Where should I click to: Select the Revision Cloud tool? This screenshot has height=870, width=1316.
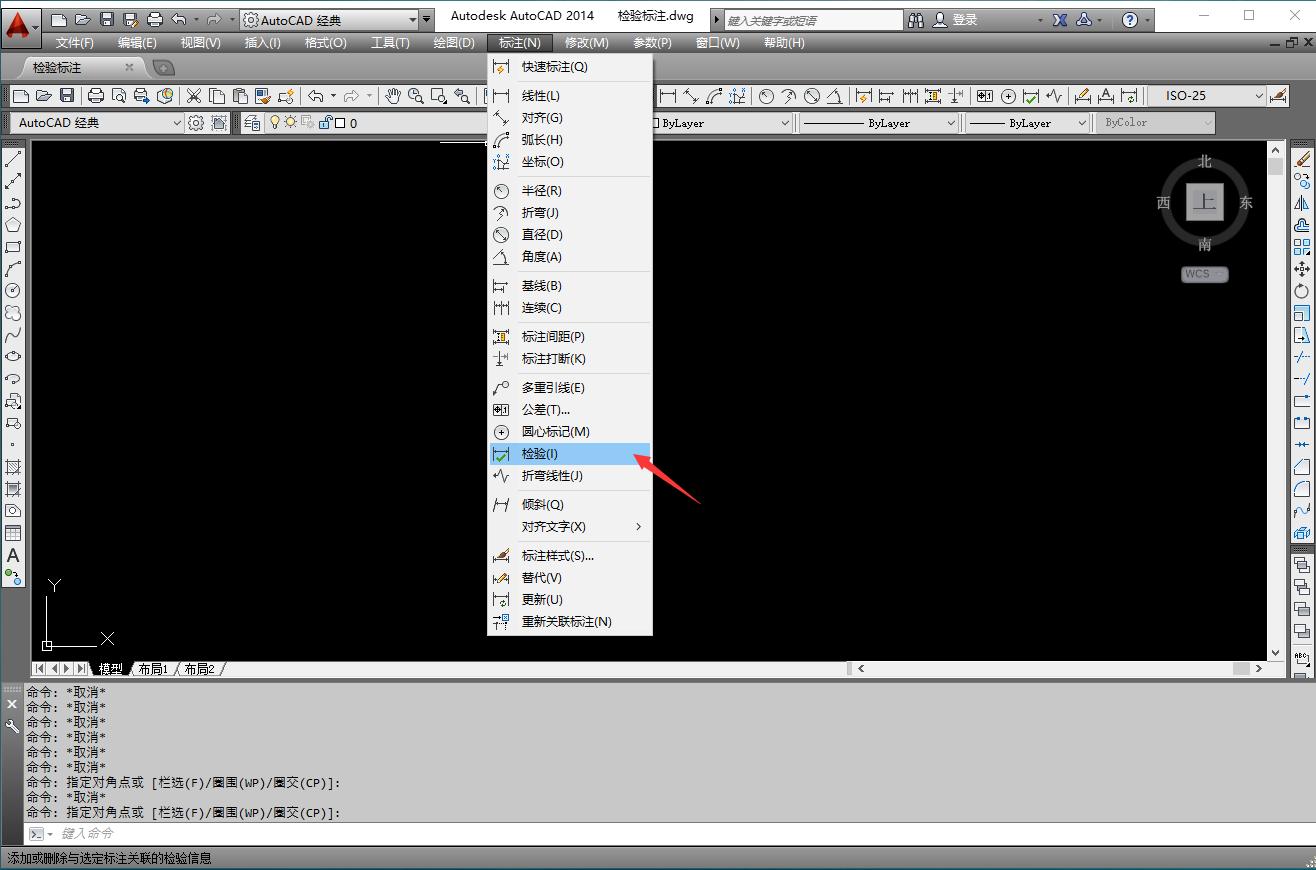13,313
